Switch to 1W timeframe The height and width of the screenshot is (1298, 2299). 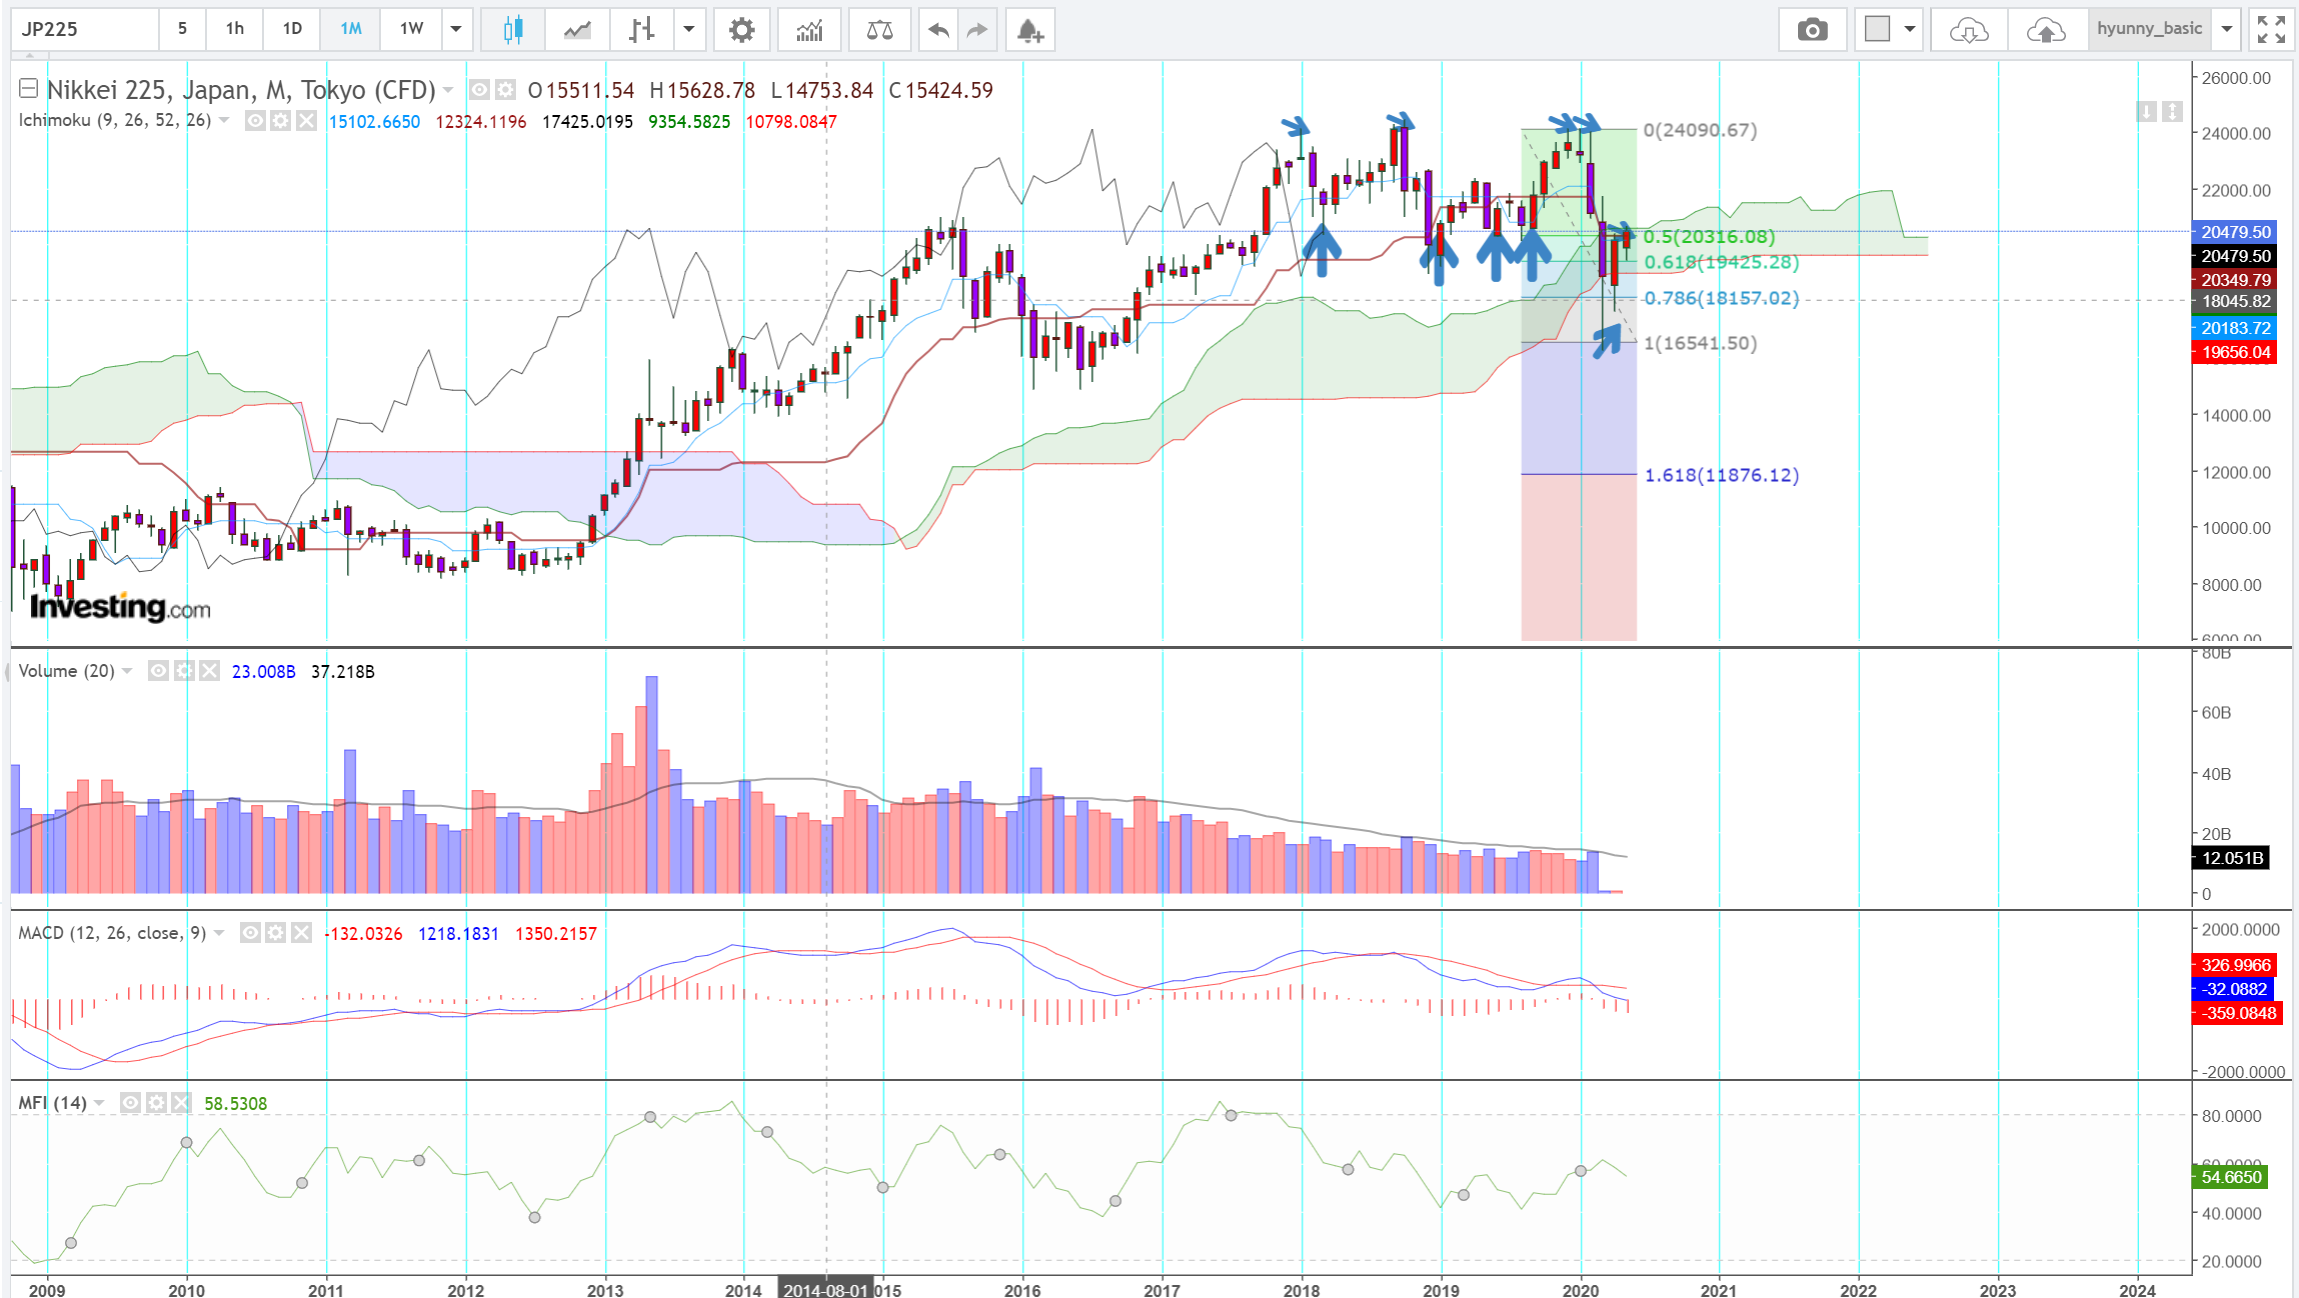(x=411, y=29)
